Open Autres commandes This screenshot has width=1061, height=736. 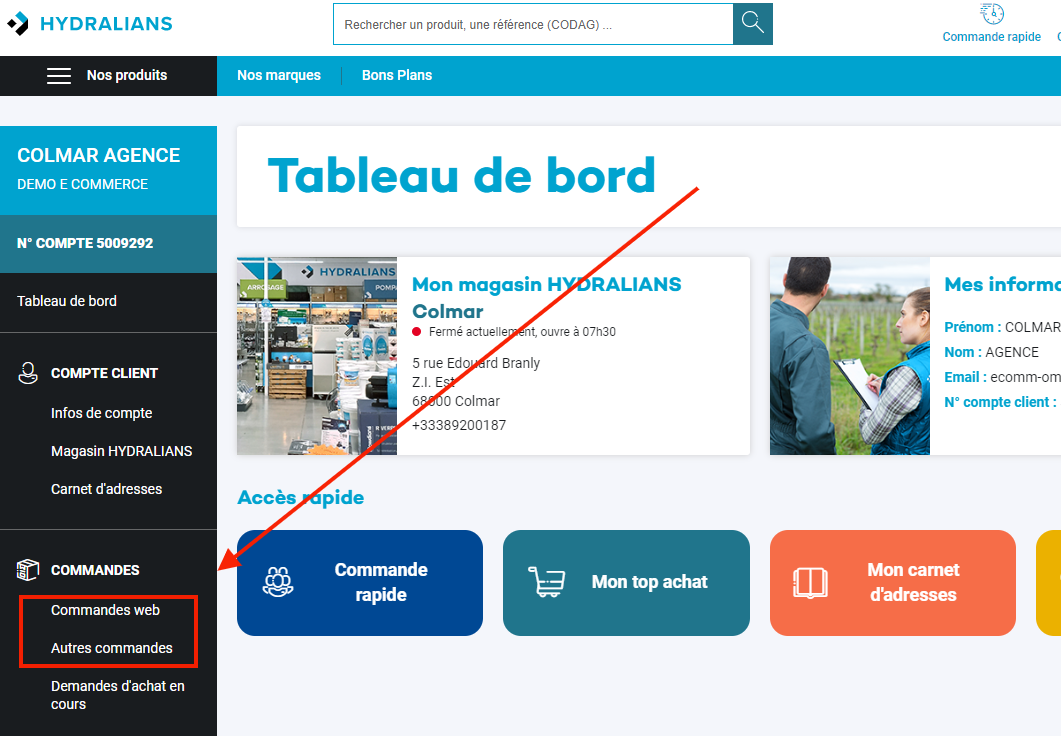pyautogui.click(x=112, y=648)
